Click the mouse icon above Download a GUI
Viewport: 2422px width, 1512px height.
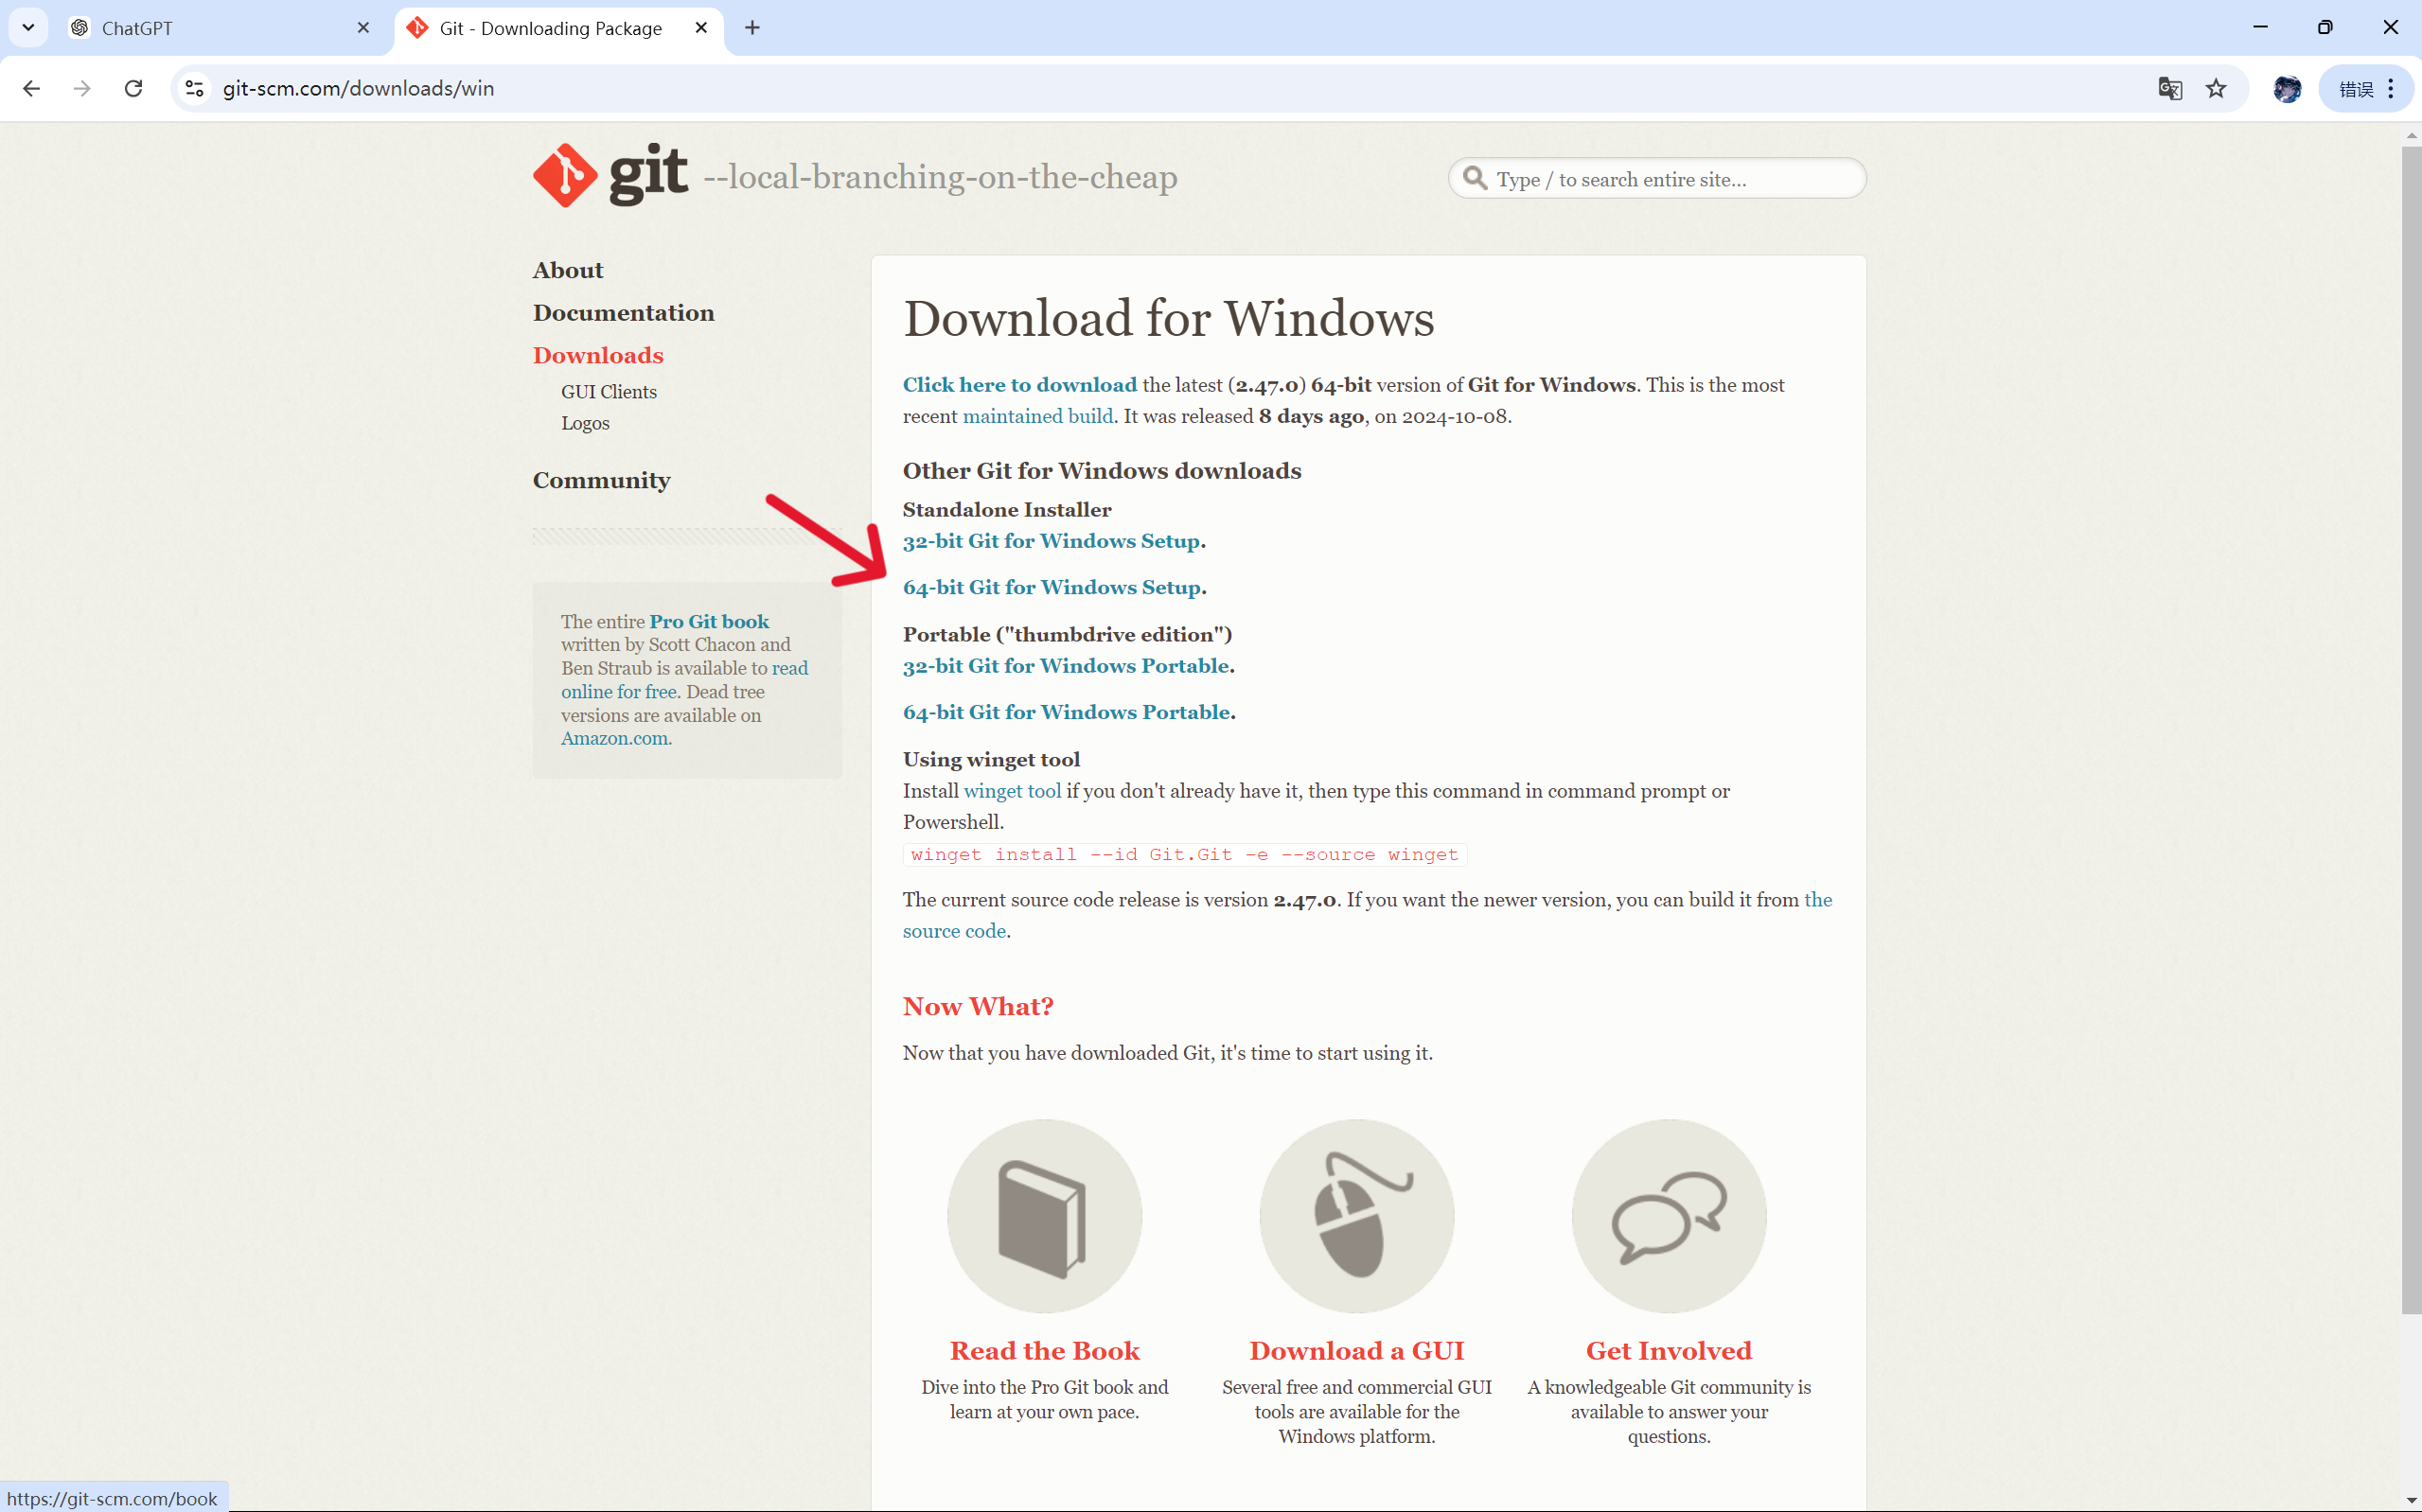click(x=1356, y=1215)
